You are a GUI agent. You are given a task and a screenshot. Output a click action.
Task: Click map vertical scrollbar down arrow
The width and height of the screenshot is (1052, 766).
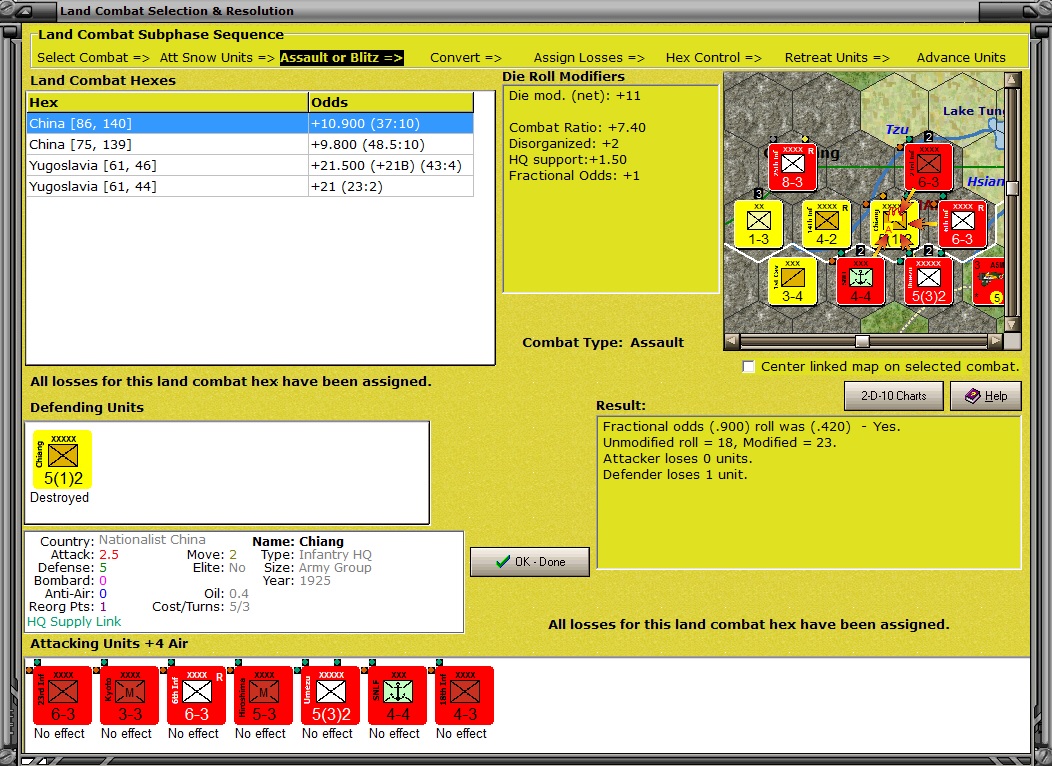point(1012,325)
